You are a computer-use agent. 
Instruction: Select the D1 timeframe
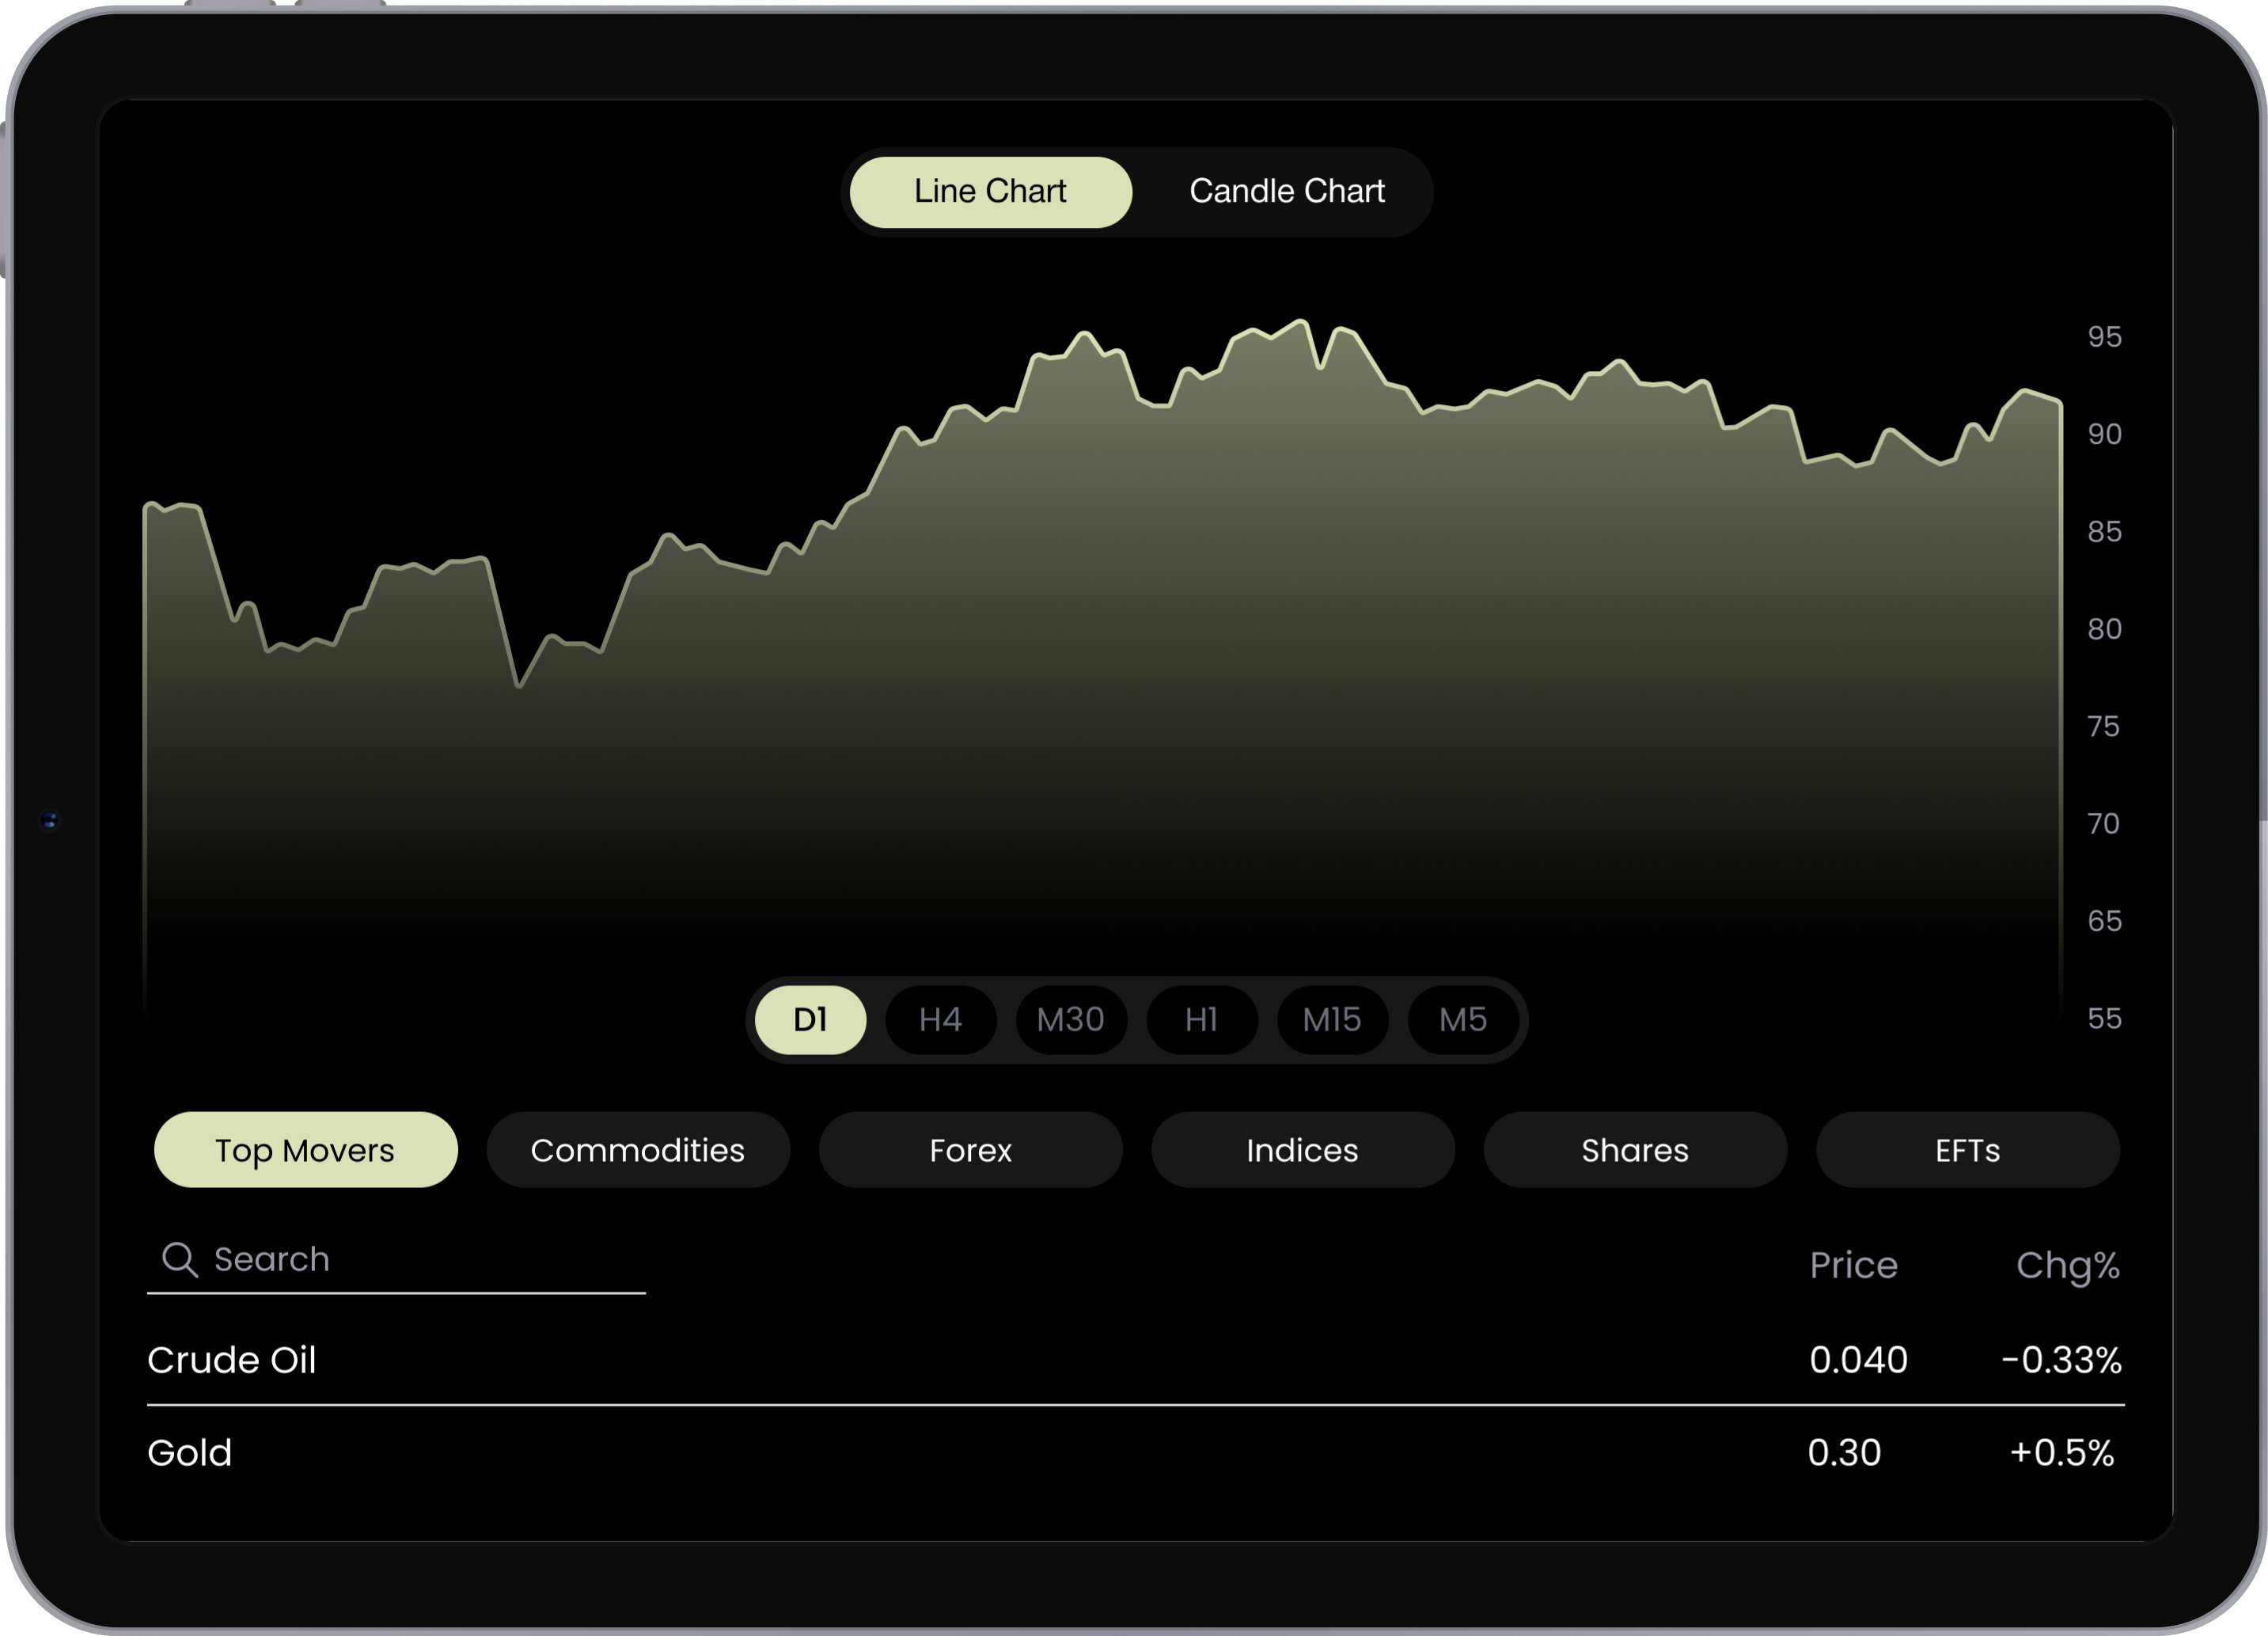[810, 1020]
